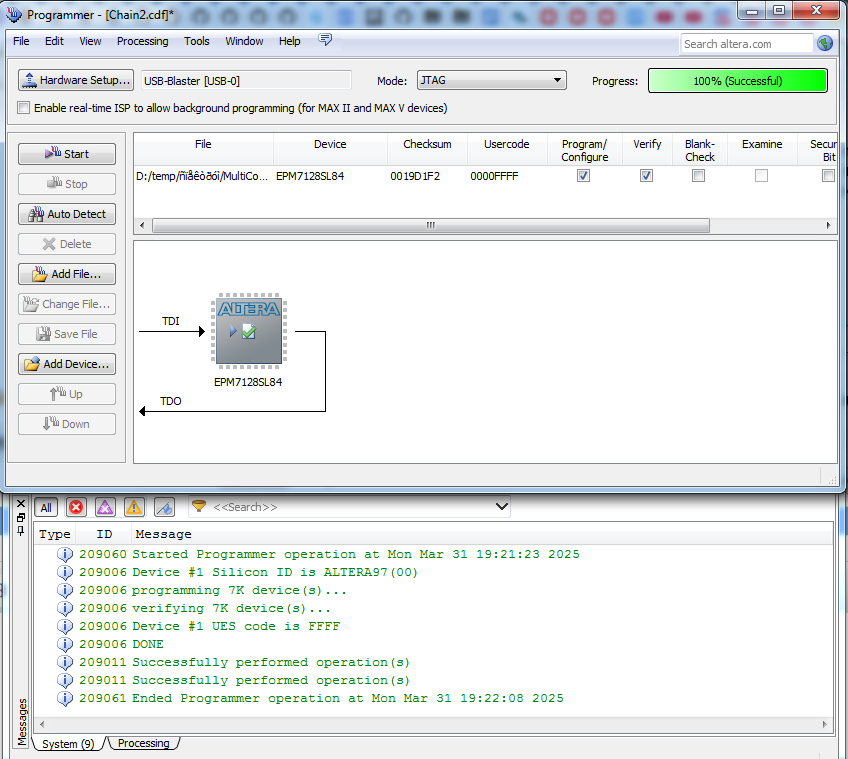Open Hardware Setup dialog
The image size is (848, 759).
tap(76, 80)
